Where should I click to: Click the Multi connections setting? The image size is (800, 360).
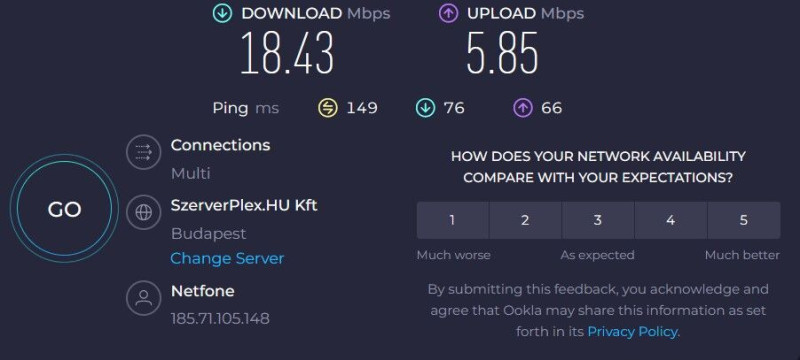(x=190, y=174)
